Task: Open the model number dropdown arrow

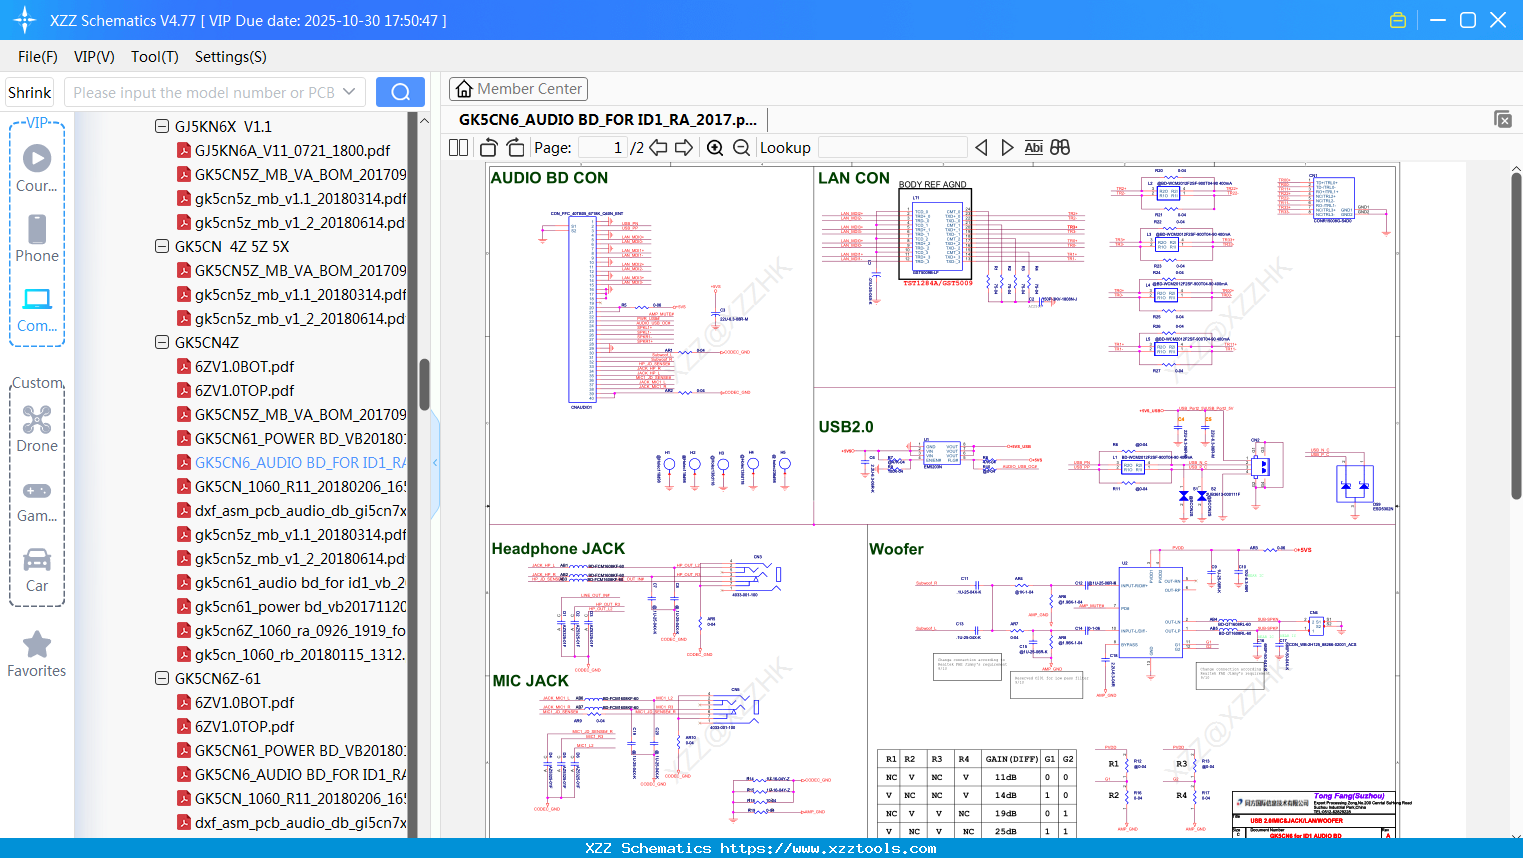Action: [349, 92]
